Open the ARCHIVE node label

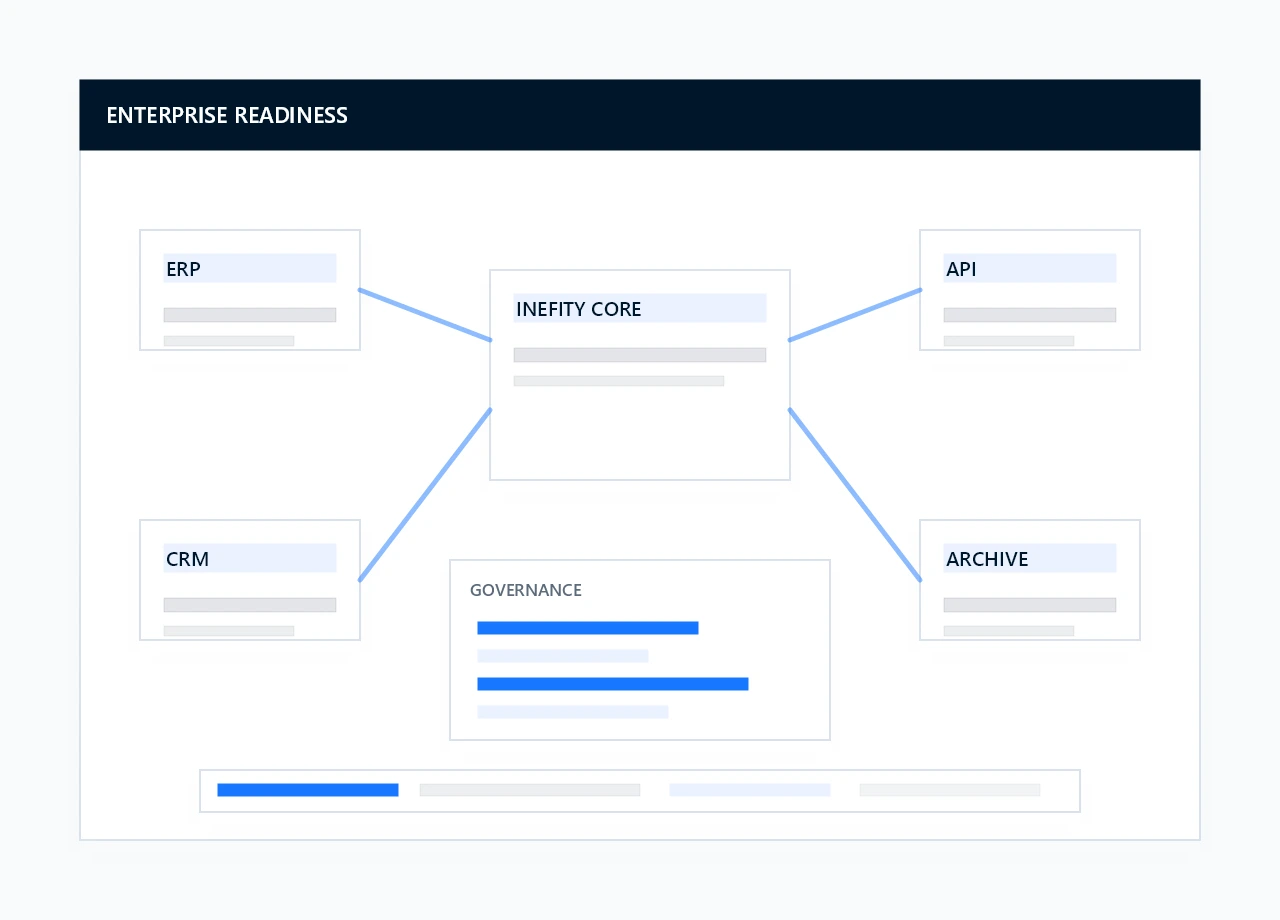point(987,559)
